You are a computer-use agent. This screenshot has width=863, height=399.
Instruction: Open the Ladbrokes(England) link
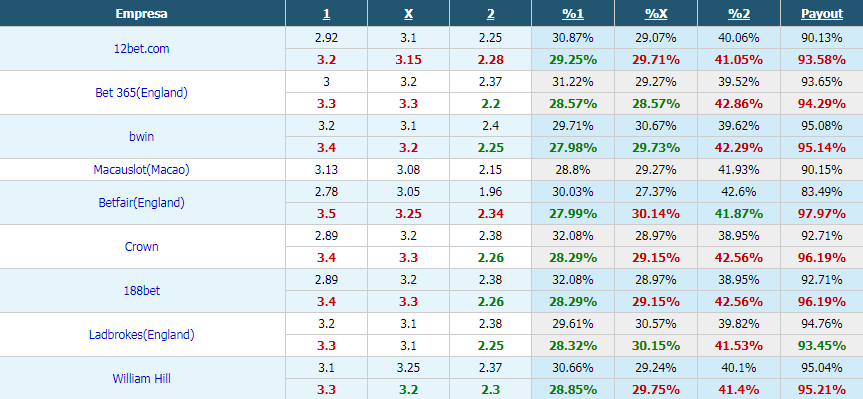coord(142,335)
